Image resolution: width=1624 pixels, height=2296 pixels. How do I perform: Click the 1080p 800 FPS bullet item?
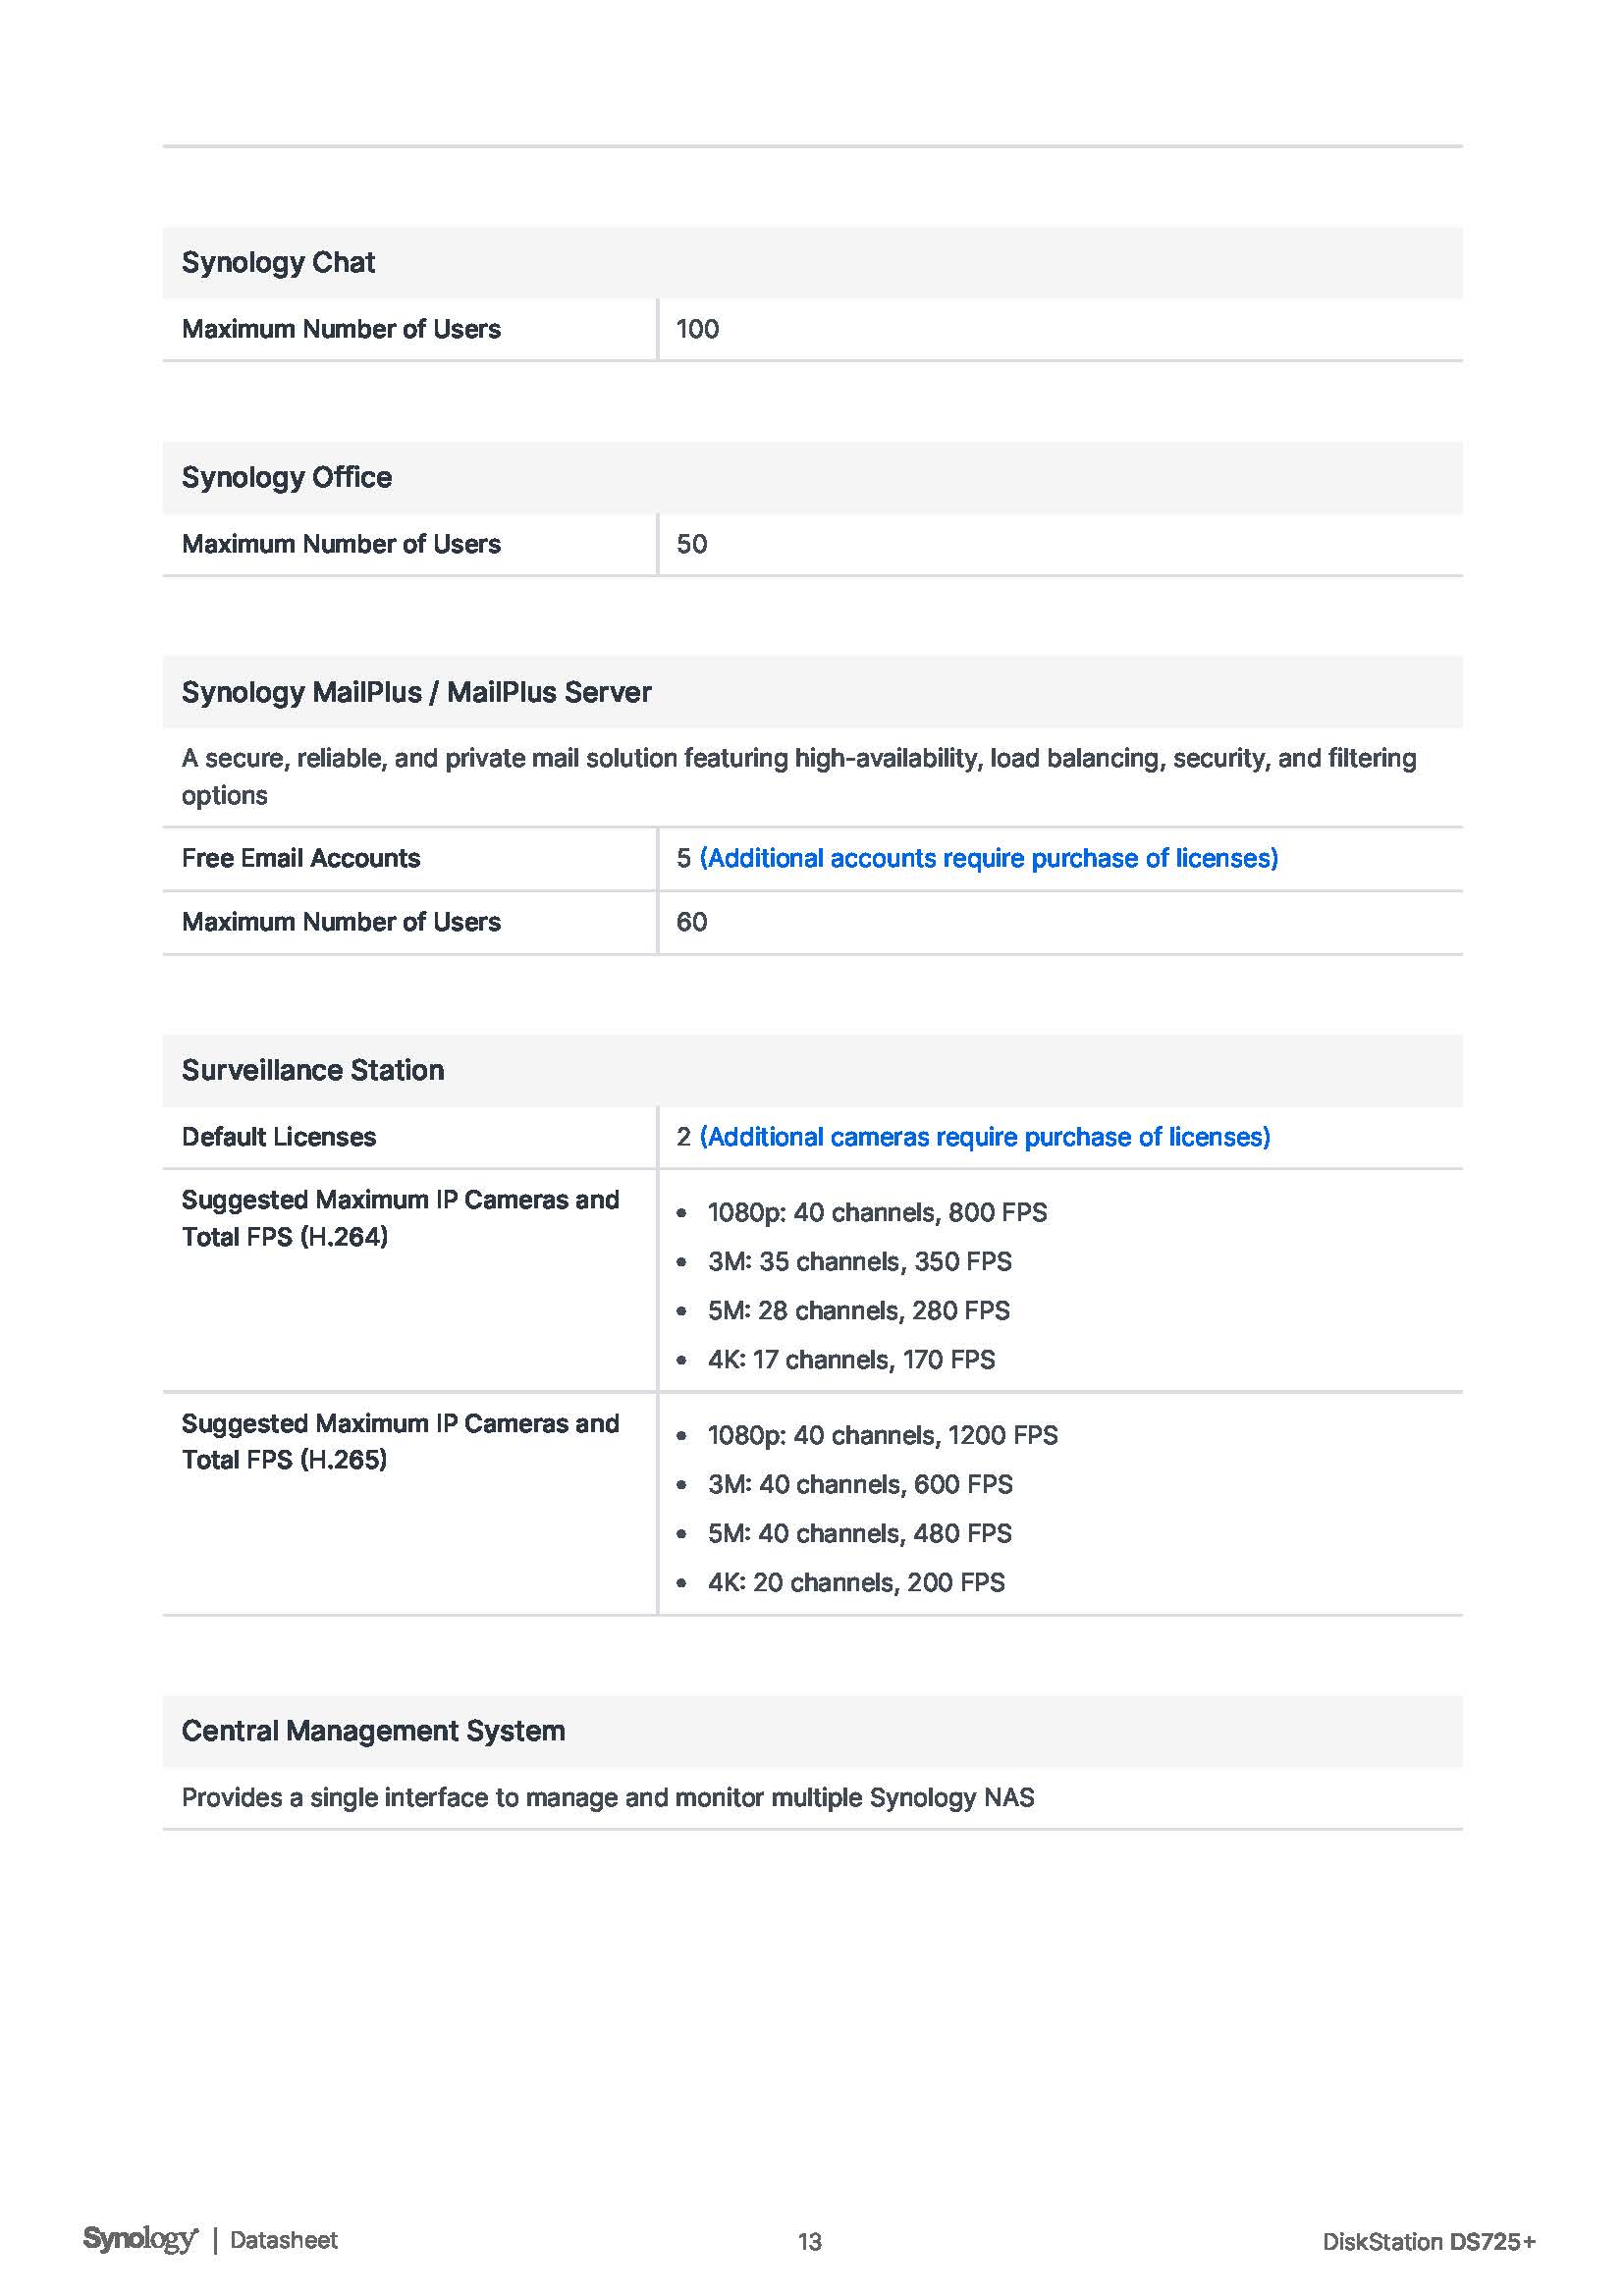coord(876,1212)
